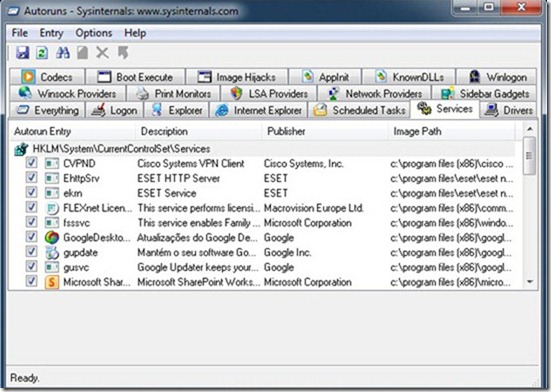Click the CVPND service icon

click(52, 164)
